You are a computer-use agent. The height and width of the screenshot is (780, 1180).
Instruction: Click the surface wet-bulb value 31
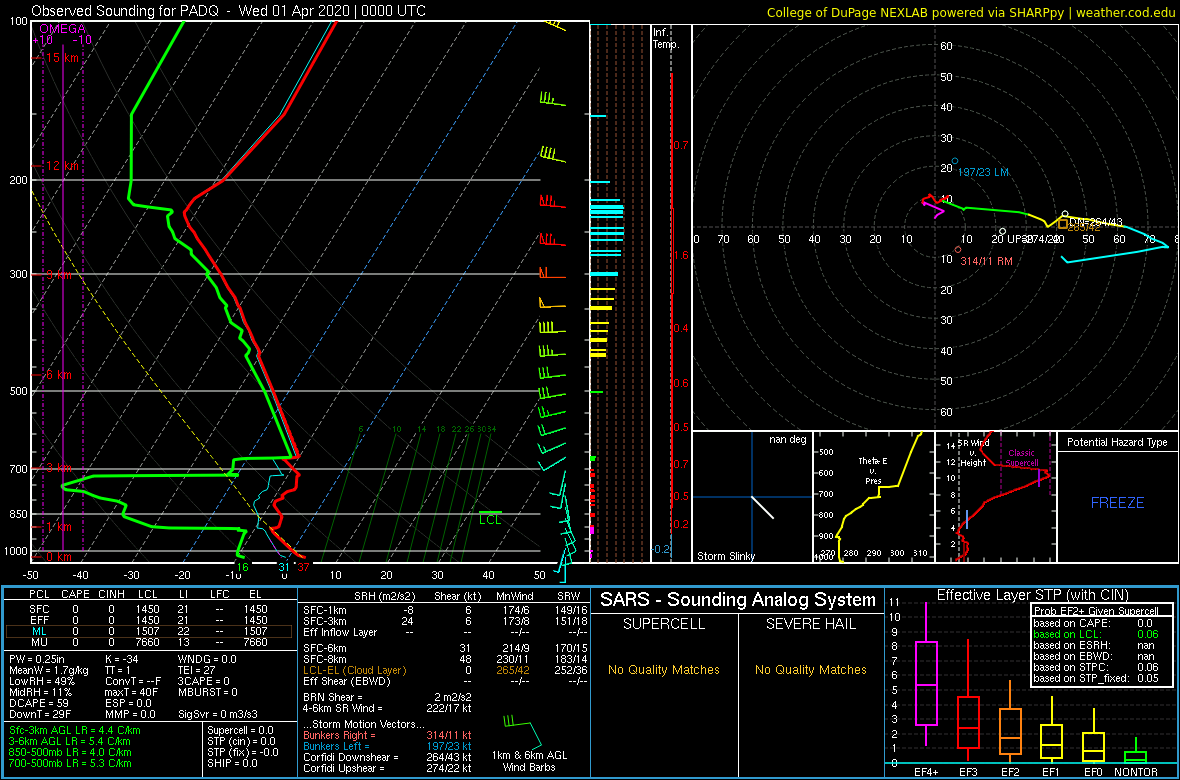(284, 567)
